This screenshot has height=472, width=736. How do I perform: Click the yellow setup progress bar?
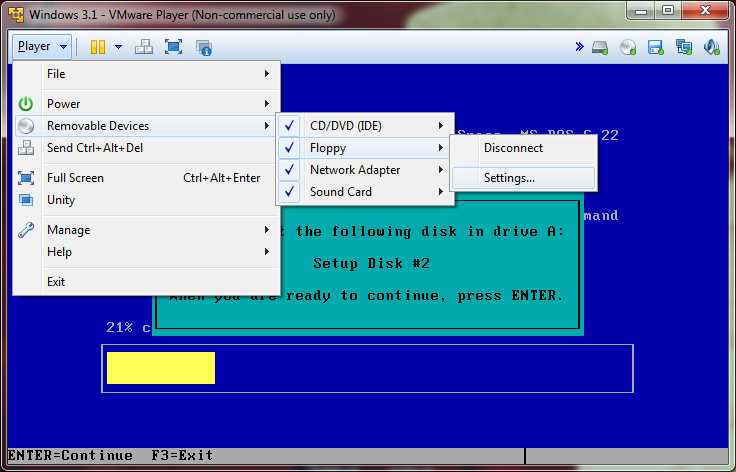click(160, 368)
